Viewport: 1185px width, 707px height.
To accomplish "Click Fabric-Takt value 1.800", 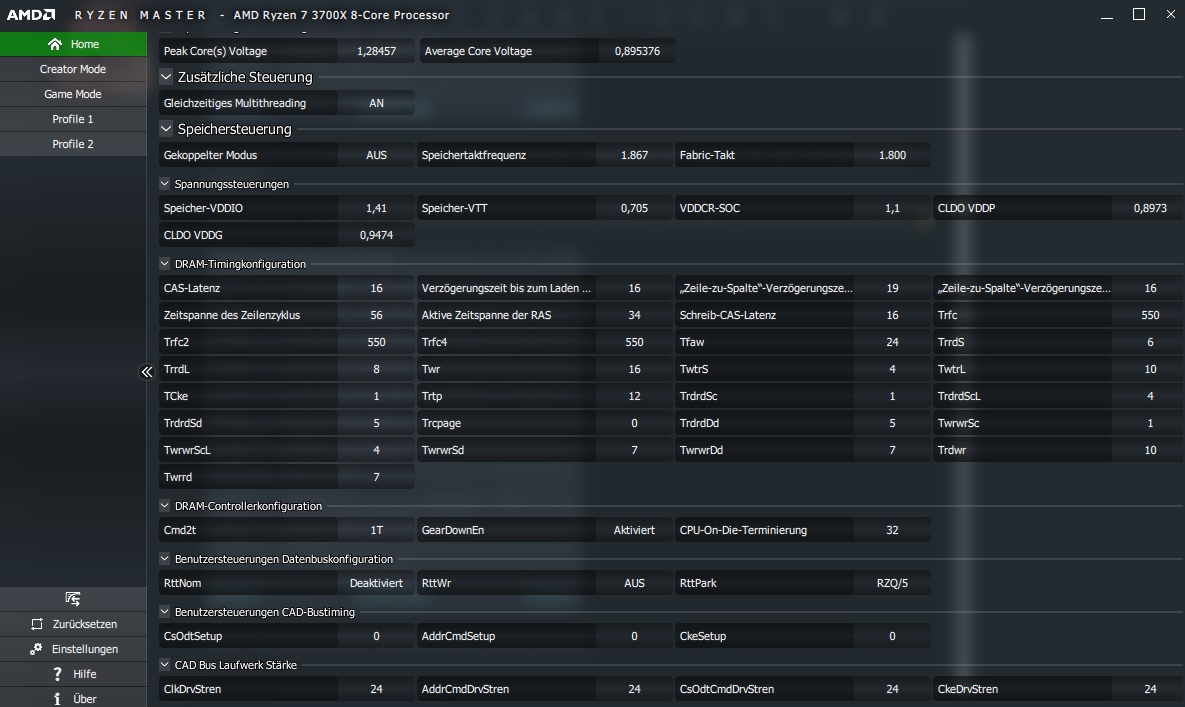I will click(x=893, y=155).
